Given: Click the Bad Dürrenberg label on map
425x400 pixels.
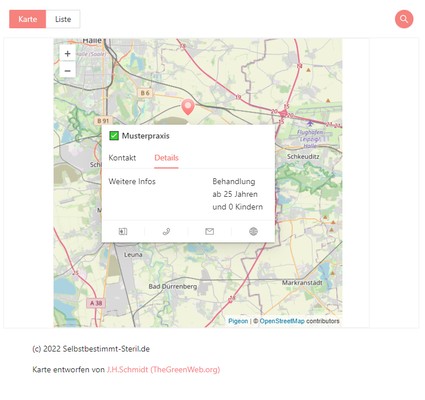Looking at the screenshot, I should coord(173,286).
